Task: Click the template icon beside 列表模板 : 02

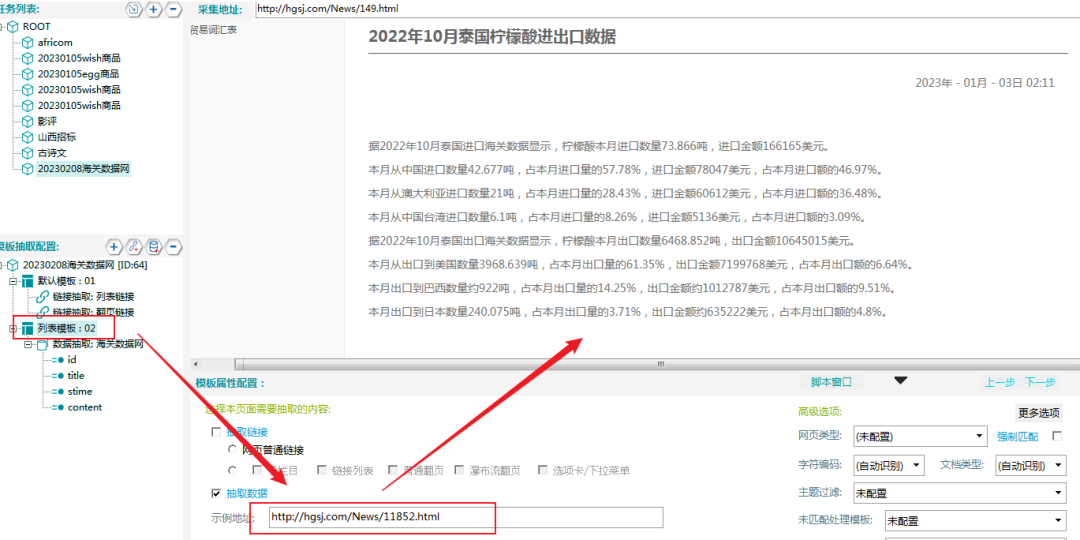Action: click(x=28, y=328)
